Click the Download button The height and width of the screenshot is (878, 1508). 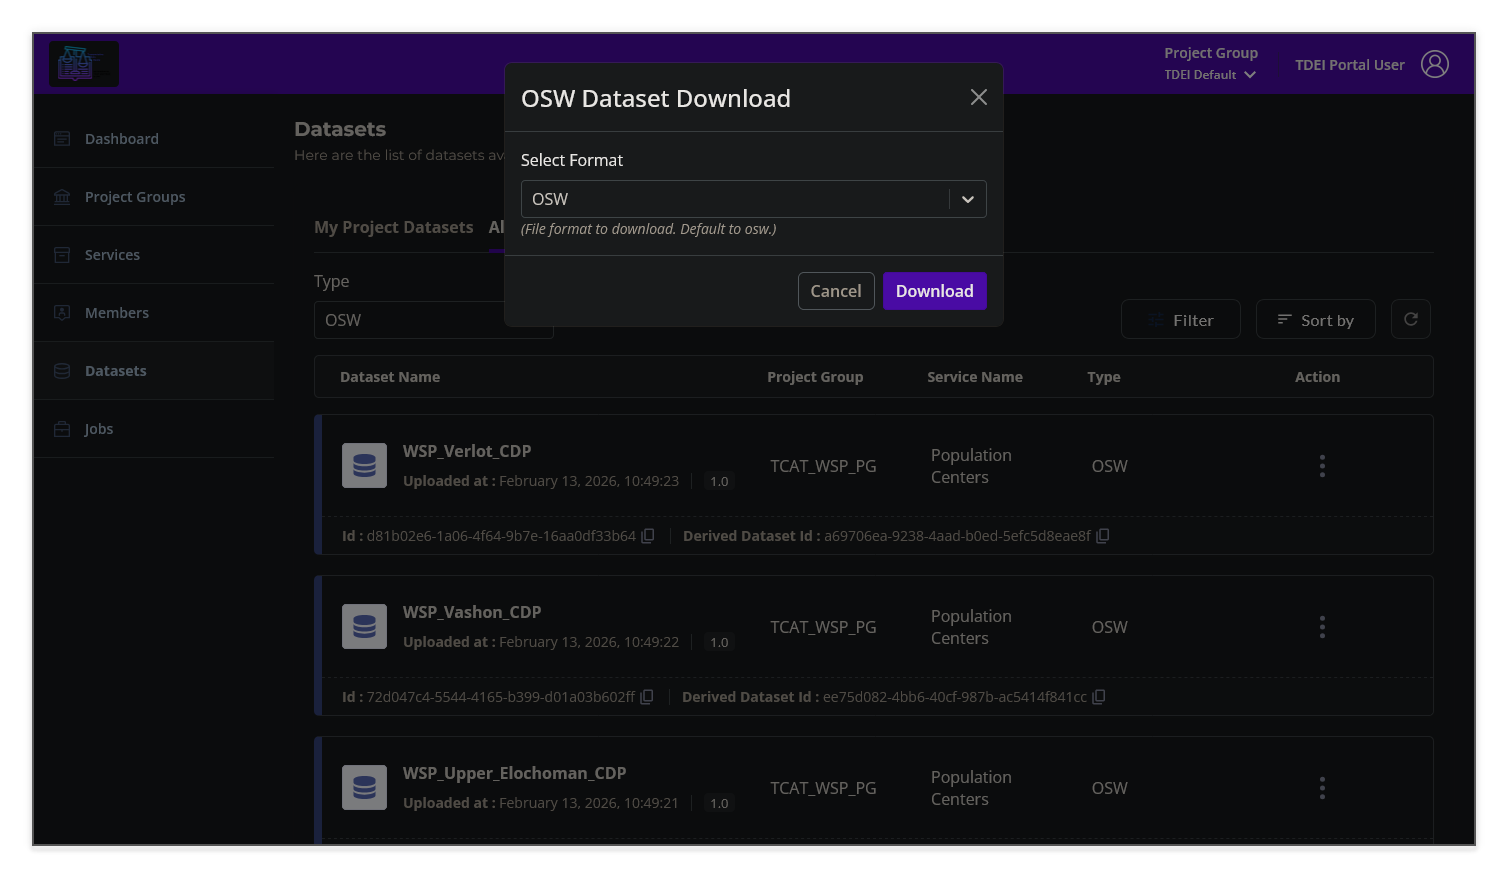point(934,290)
